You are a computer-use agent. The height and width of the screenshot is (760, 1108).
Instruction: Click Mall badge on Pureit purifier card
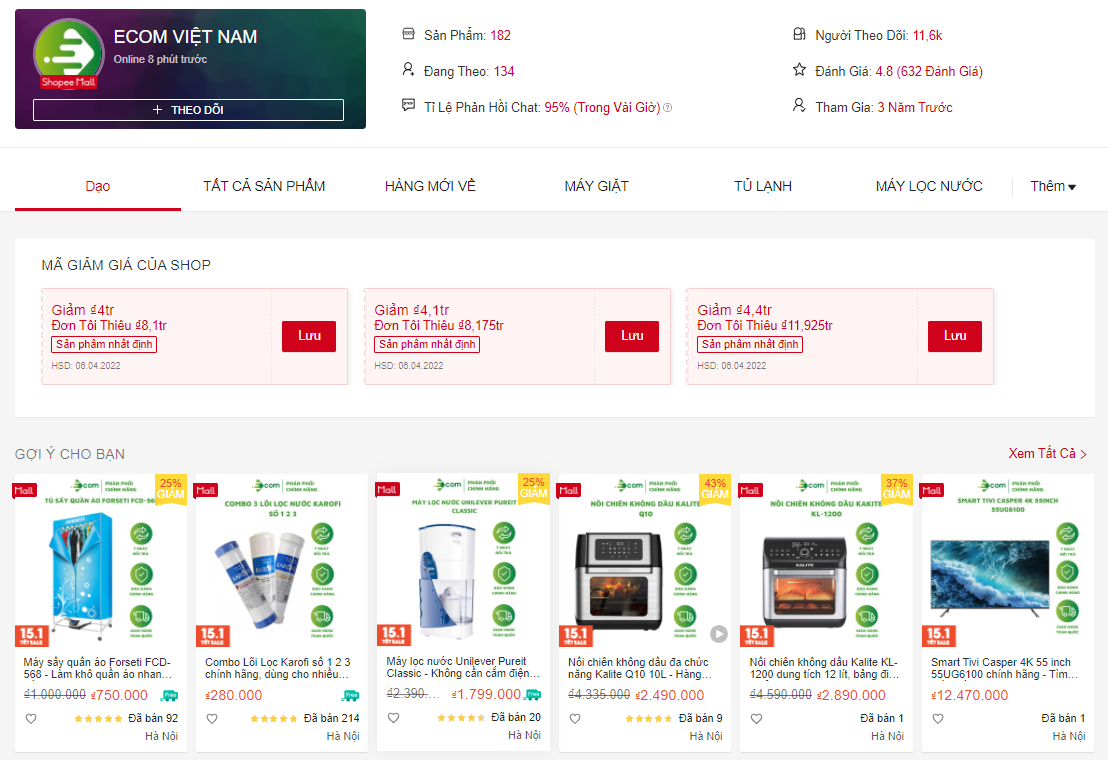(x=387, y=489)
